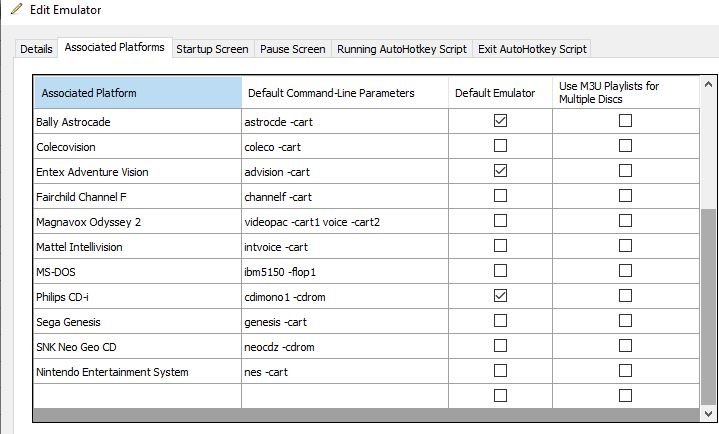This screenshot has width=719, height=434.
Task: Check M3U Playlists for Entex Adventure Vision
Action: tap(625, 171)
